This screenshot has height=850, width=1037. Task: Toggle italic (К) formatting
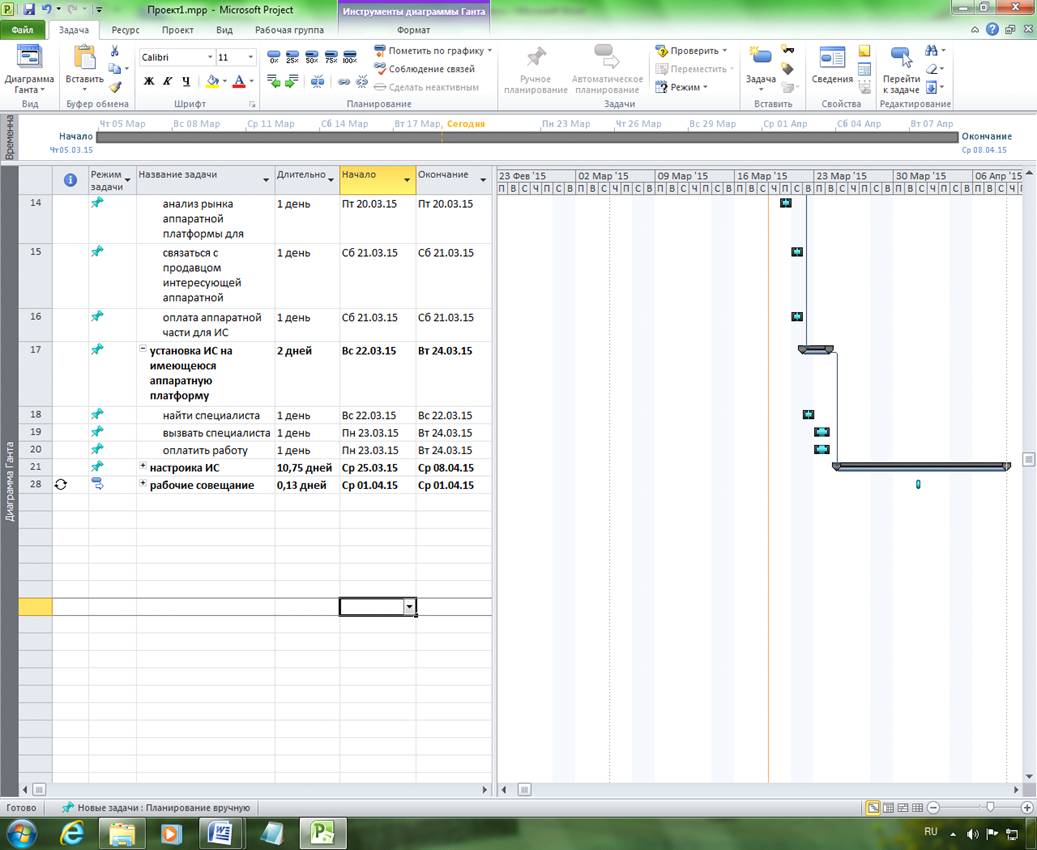[167, 82]
